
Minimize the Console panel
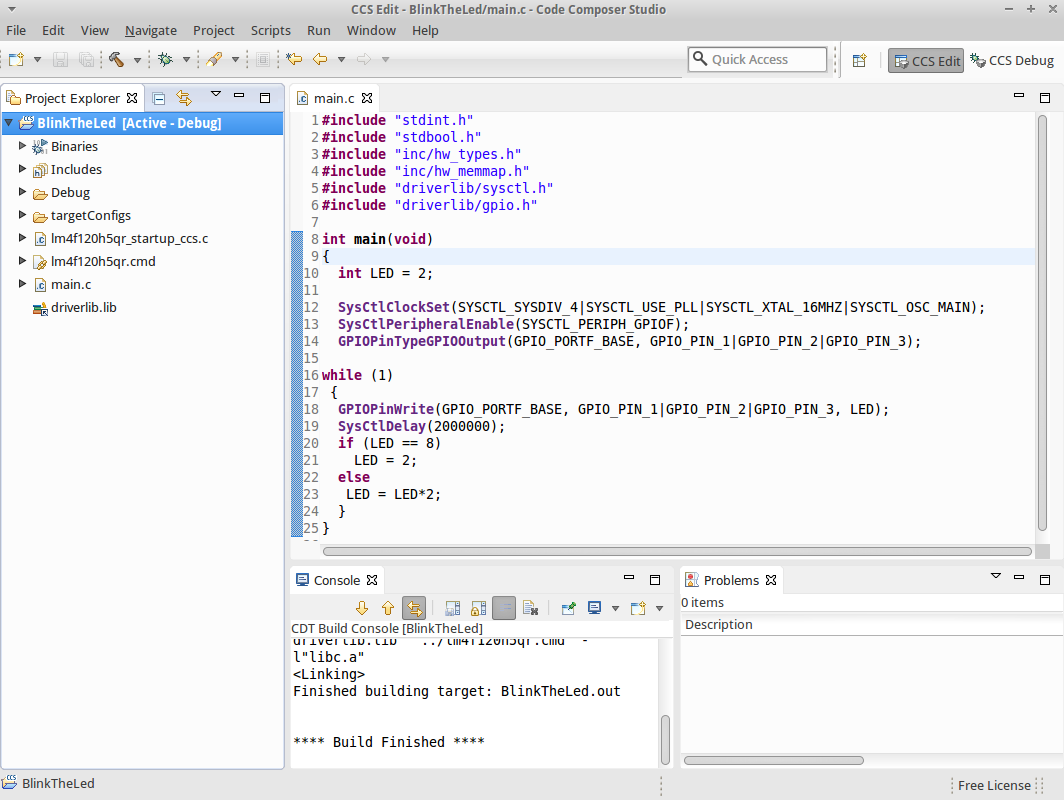(x=629, y=578)
